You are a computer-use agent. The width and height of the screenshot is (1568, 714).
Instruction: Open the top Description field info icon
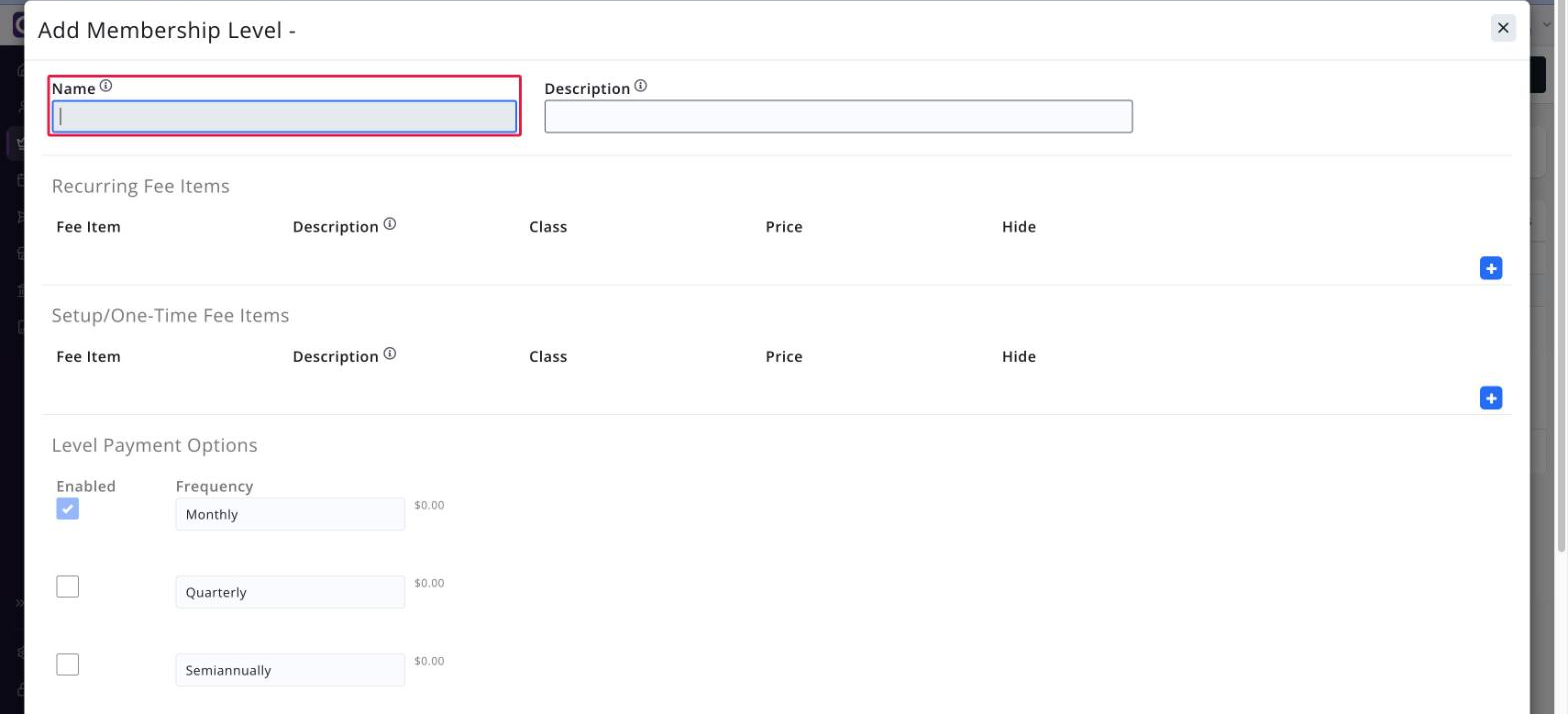641,87
